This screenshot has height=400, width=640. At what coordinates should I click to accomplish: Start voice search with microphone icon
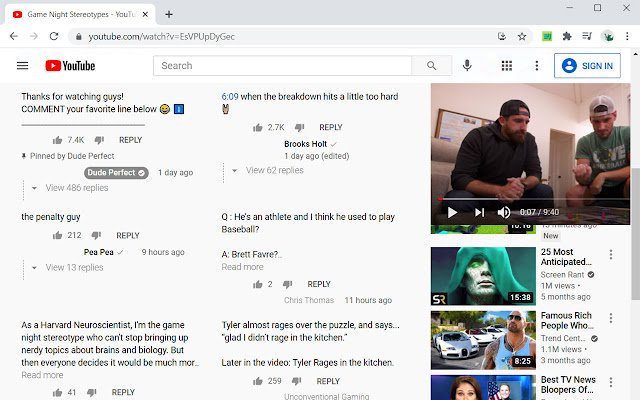pyautogui.click(x=467, y=65)
